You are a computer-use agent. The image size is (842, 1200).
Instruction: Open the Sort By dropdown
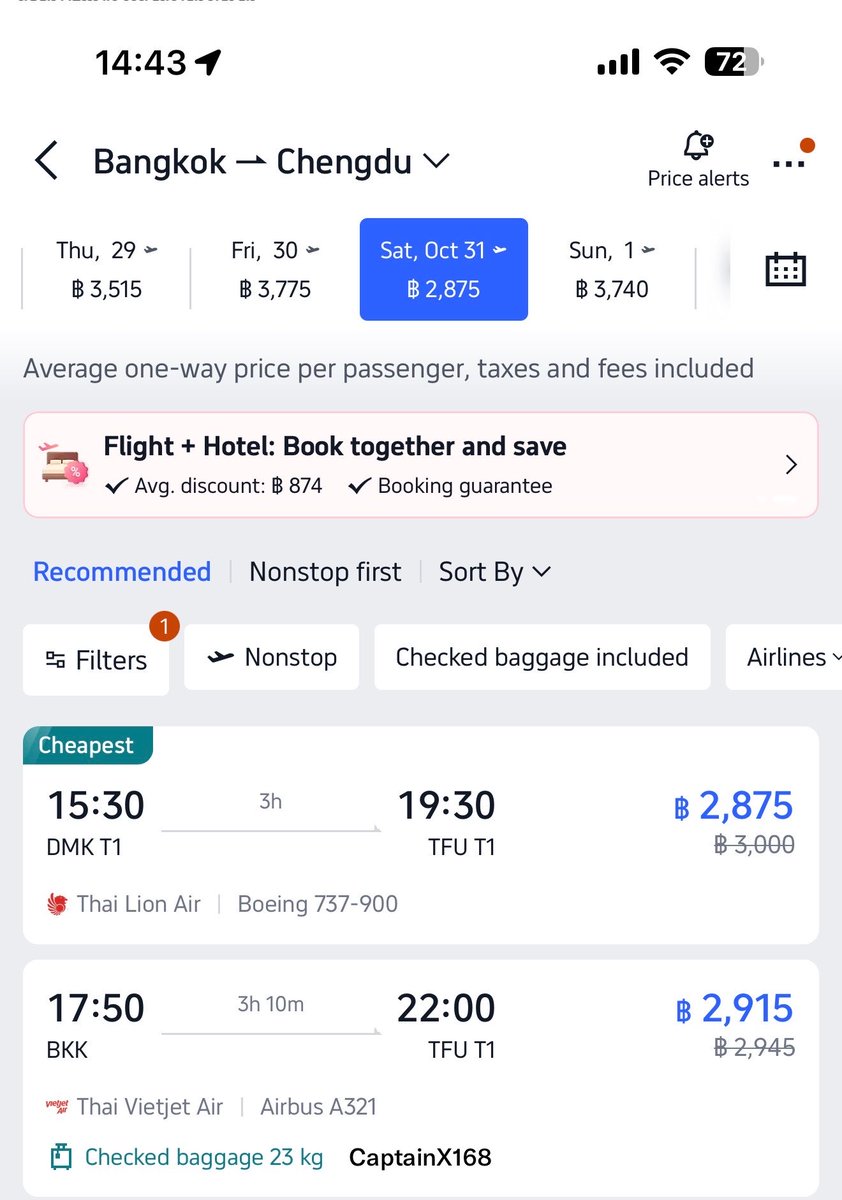point(495,572)
